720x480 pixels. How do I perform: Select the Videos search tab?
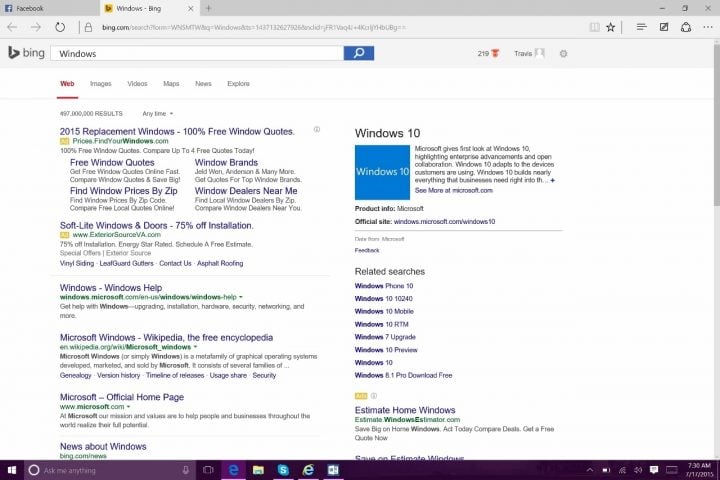pos(137,84)
